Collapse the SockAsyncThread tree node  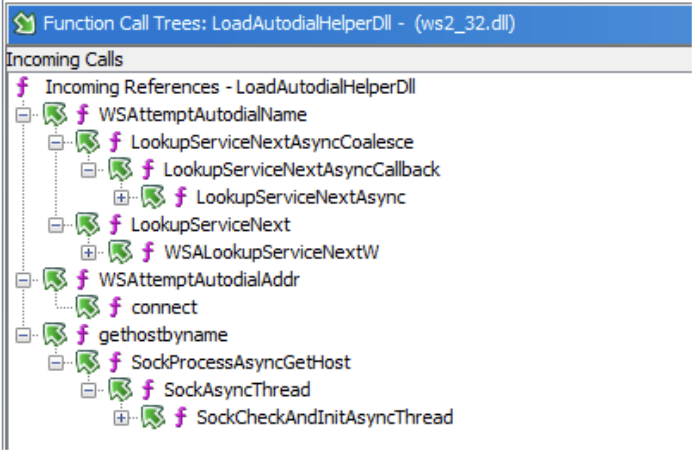pos(88,390)
